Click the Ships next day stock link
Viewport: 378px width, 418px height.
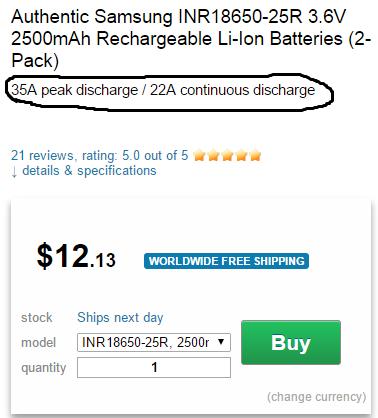coord(120,318)
